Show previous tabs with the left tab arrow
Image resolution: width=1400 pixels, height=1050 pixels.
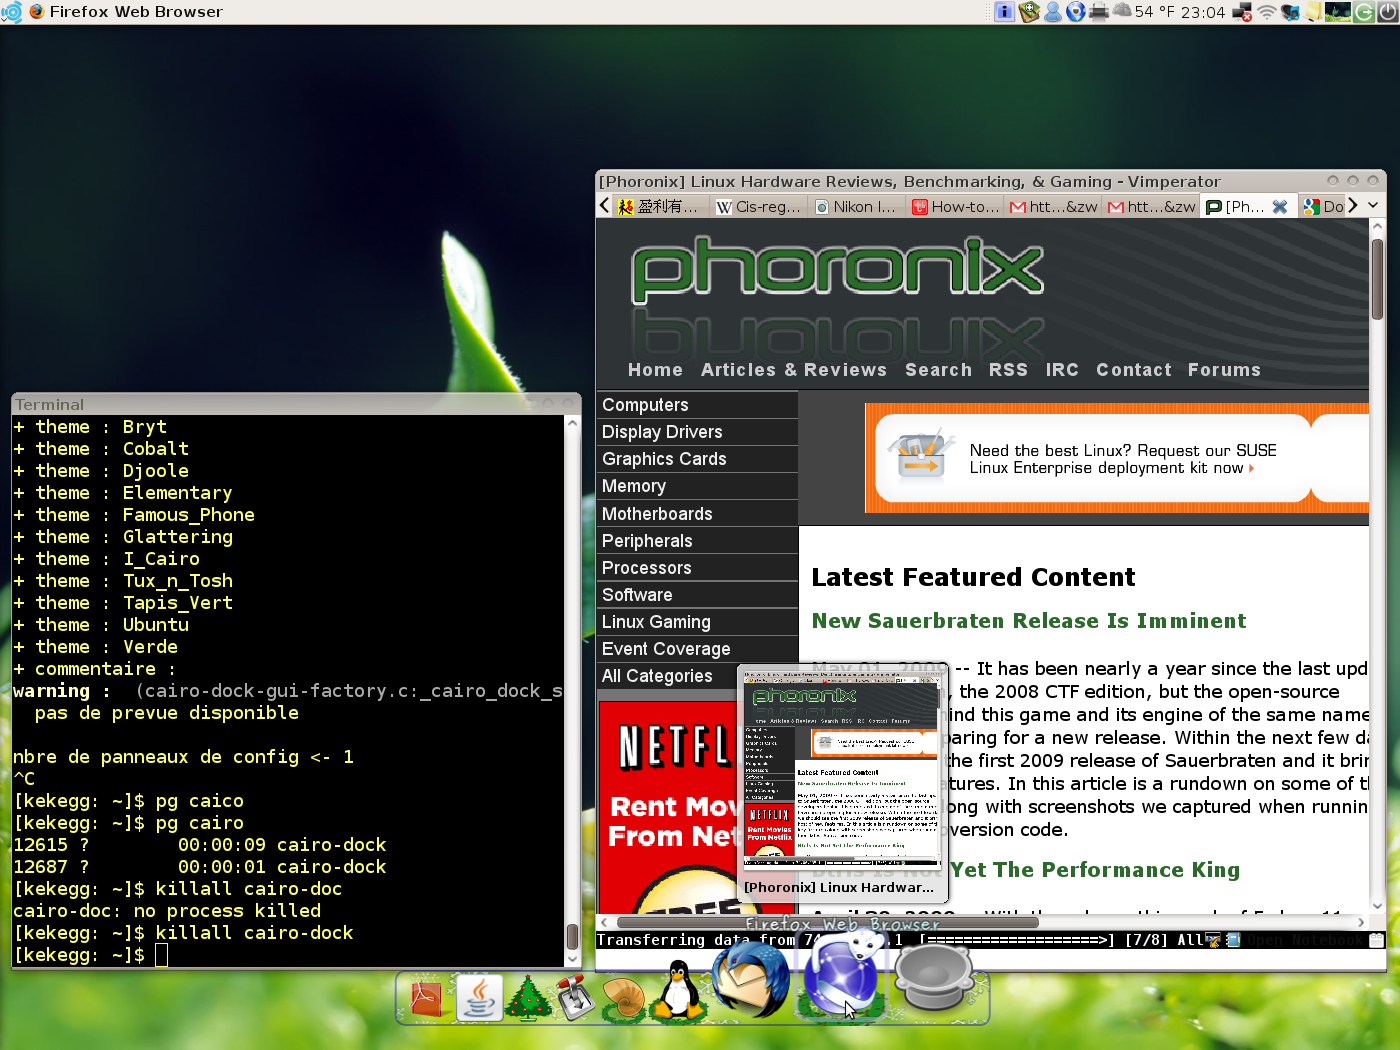click(604, 205)
